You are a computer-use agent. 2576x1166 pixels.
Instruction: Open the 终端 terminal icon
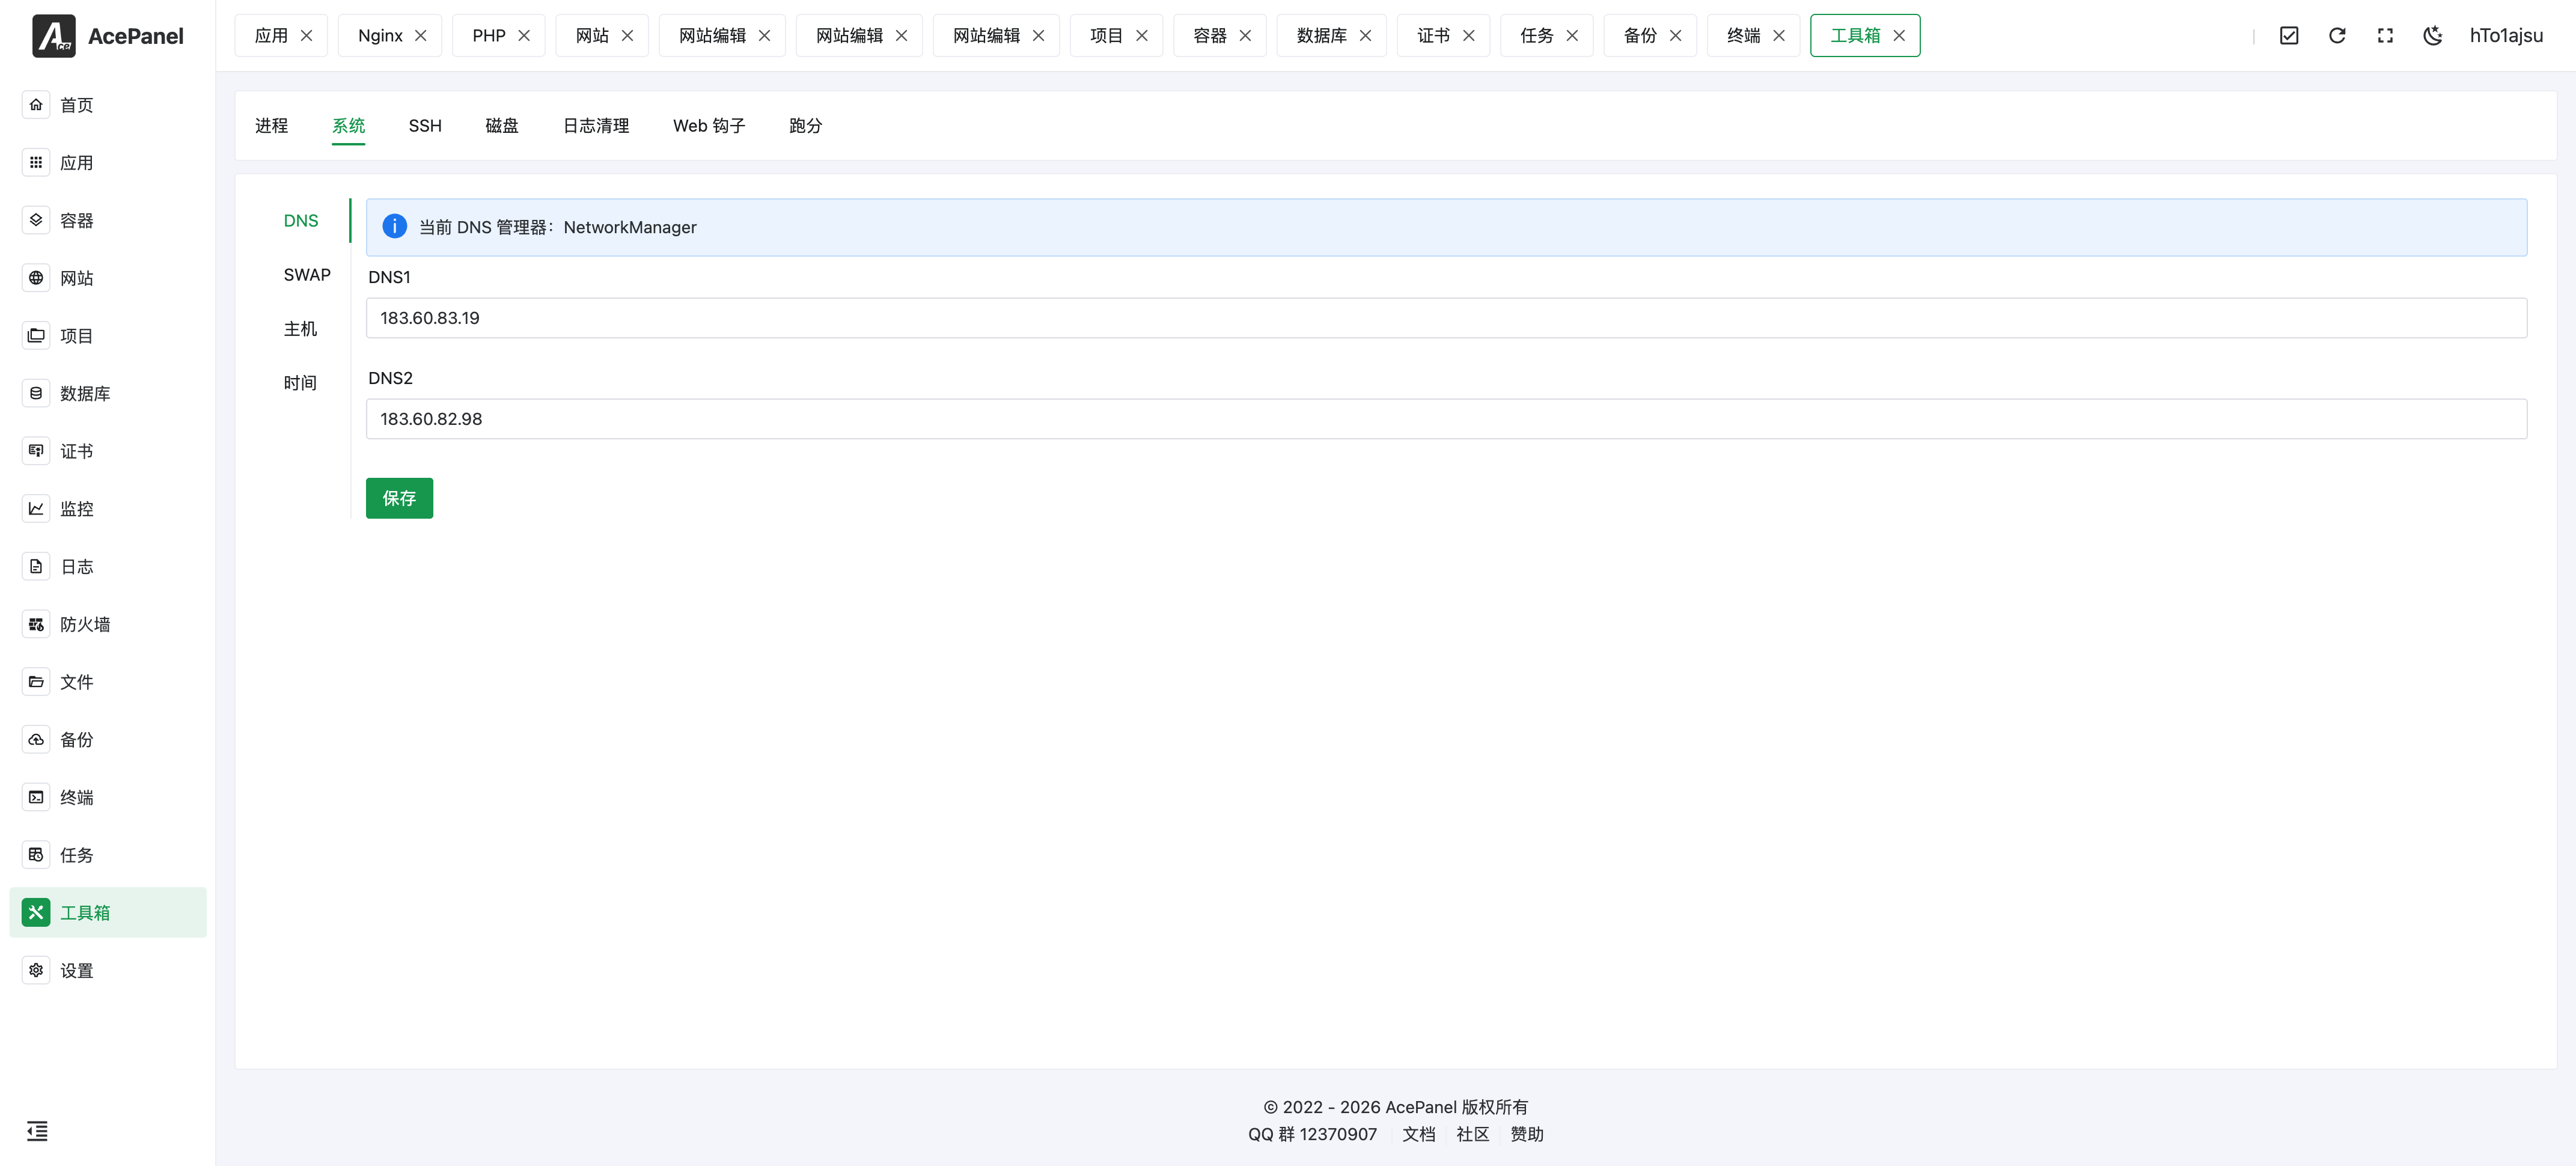pyautogui.click(x=36, y=797)
